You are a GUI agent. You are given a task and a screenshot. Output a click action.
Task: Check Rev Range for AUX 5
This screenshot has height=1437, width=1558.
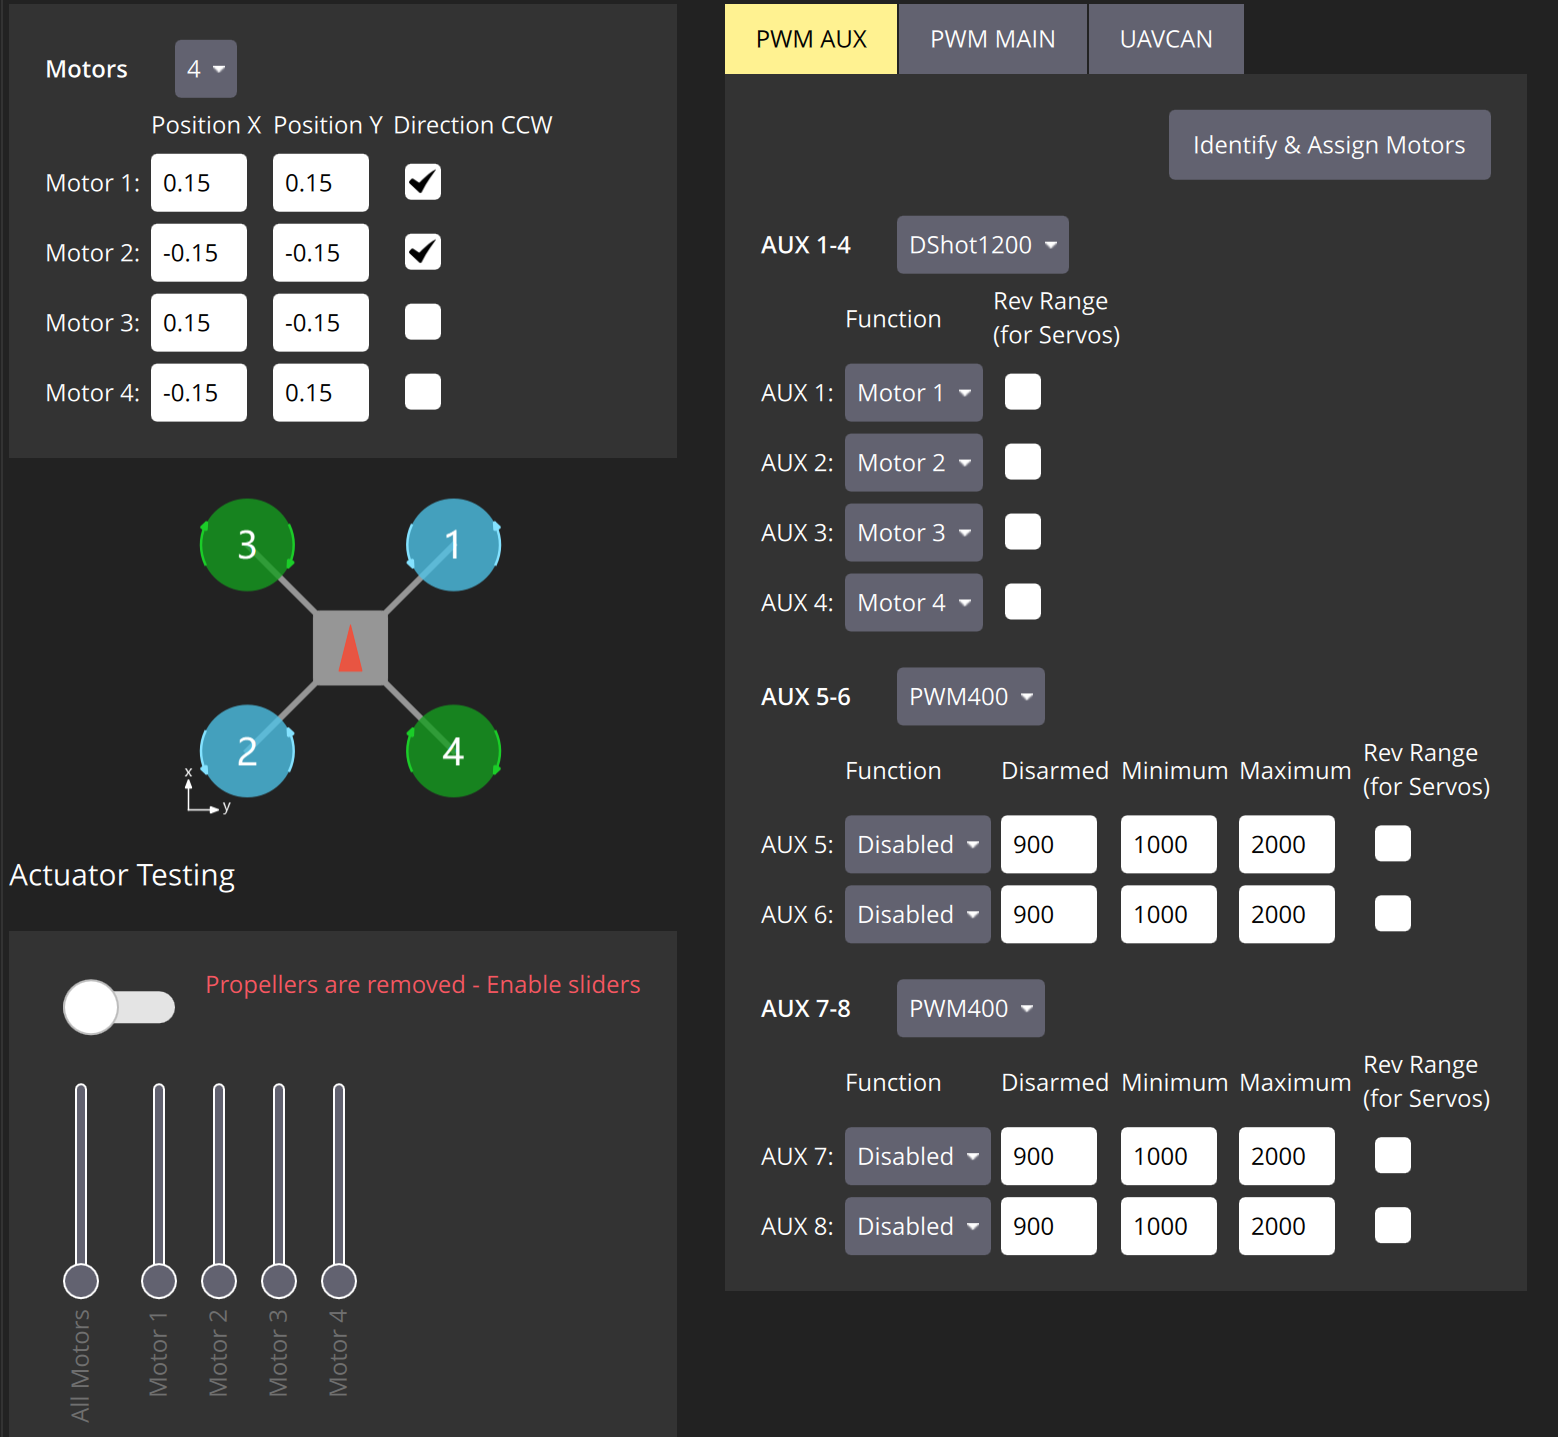pos(1393,844)
